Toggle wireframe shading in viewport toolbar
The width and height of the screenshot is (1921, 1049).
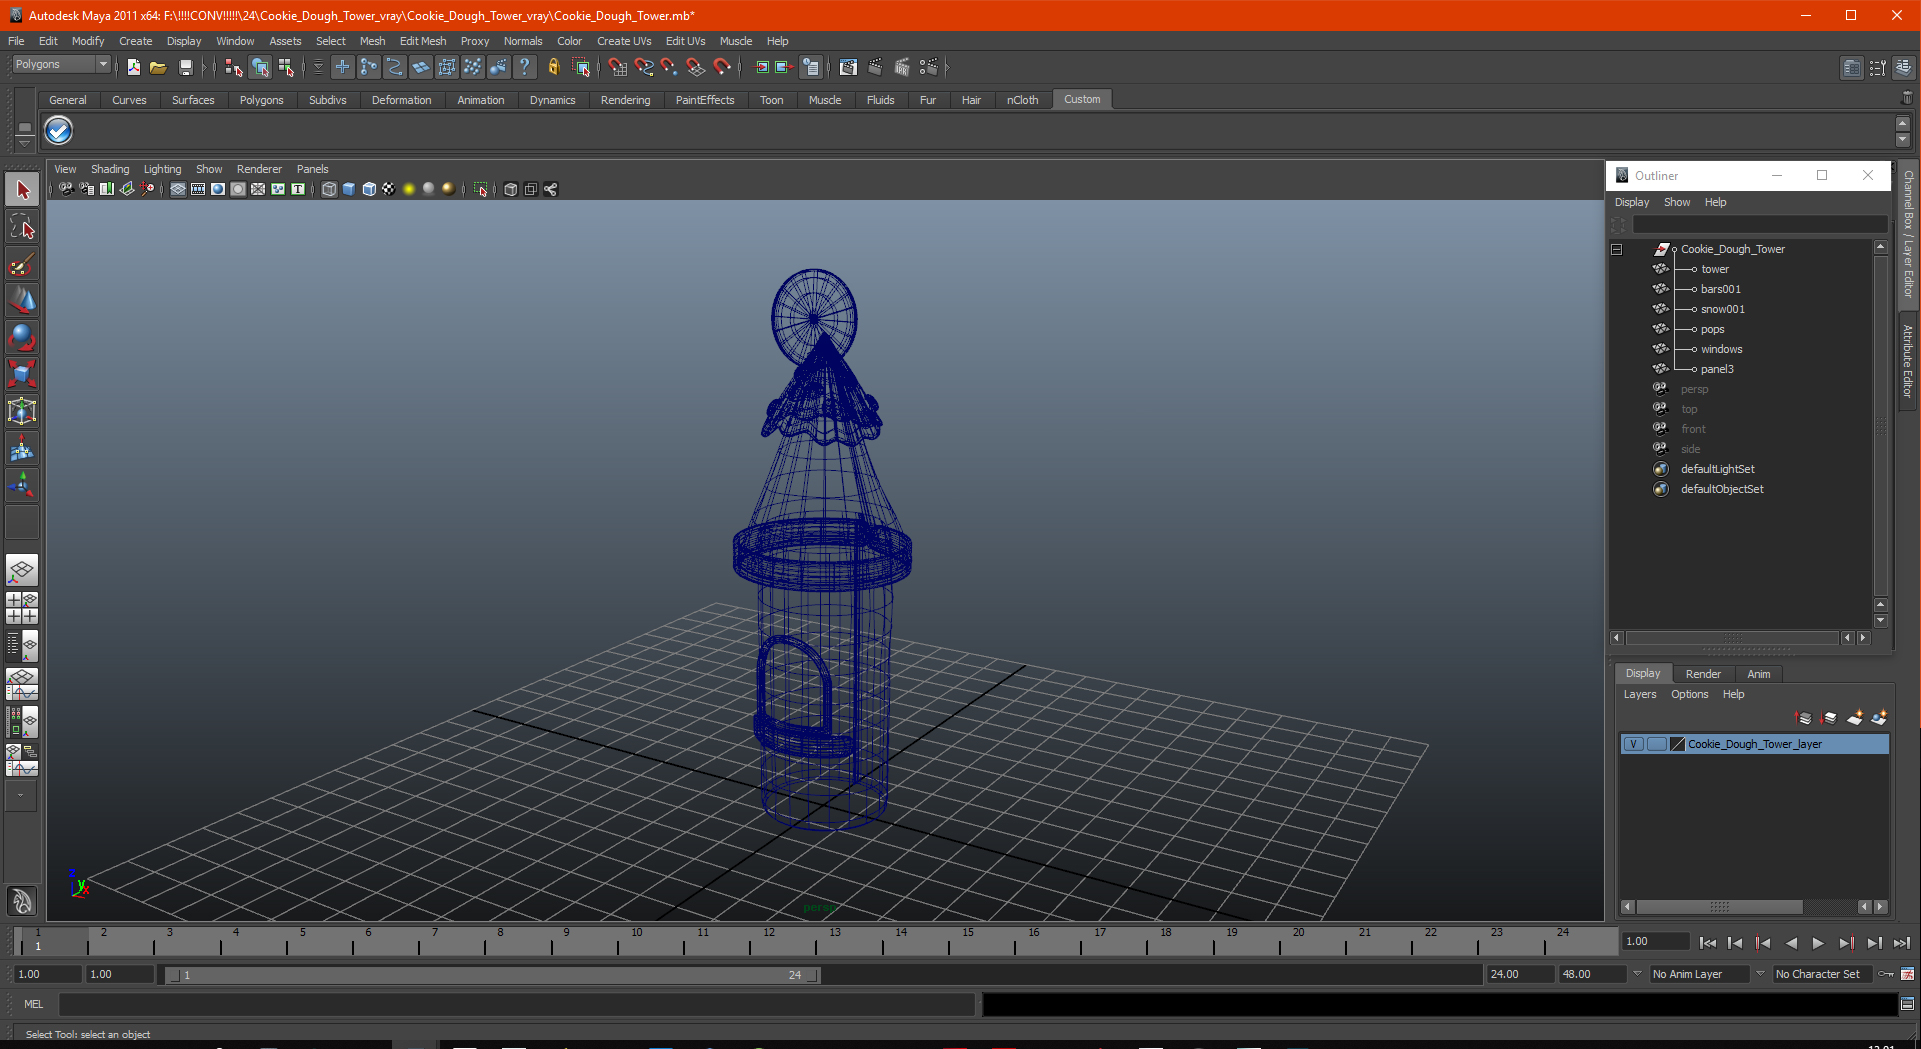pyautogui.click(x=329, y=189)
